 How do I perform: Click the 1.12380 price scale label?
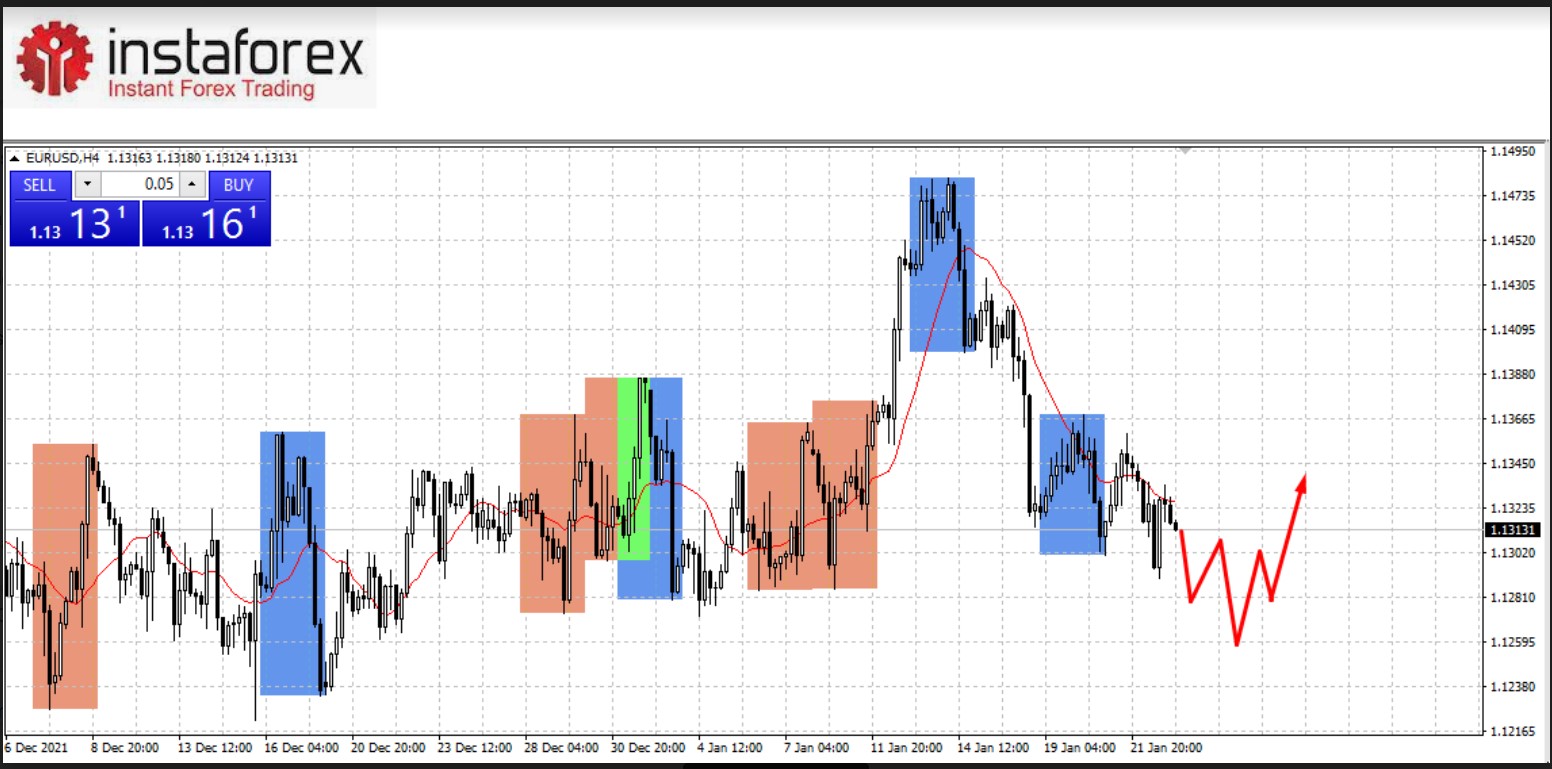click(1512, 687)
